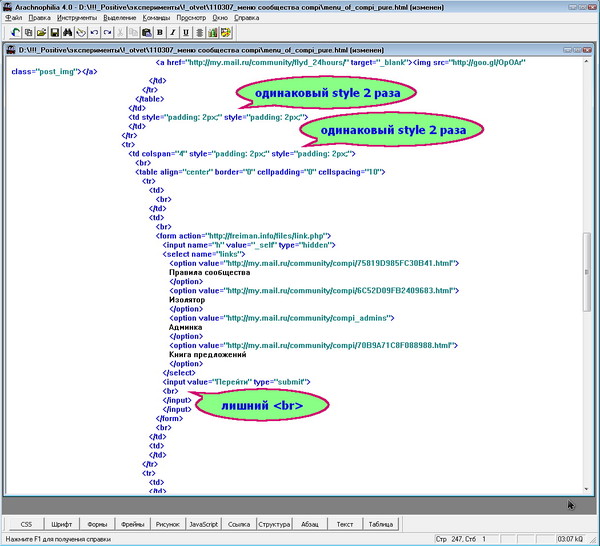
Task: Click the closing </form> tag line
Action: pos(169,419)
